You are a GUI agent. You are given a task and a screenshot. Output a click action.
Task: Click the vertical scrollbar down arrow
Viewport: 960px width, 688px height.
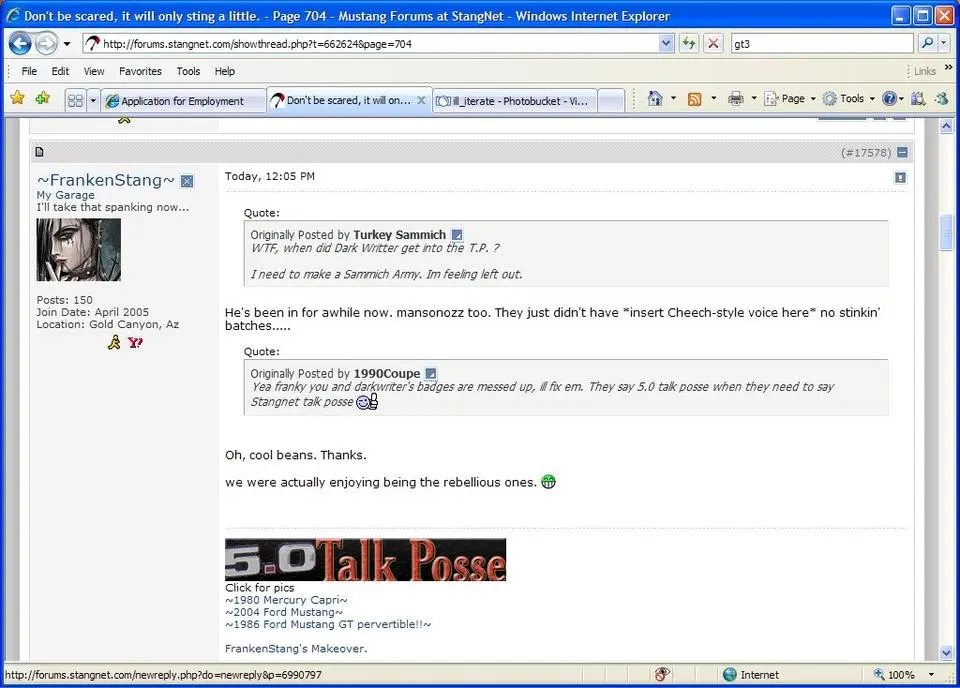[x=947, y=652]
